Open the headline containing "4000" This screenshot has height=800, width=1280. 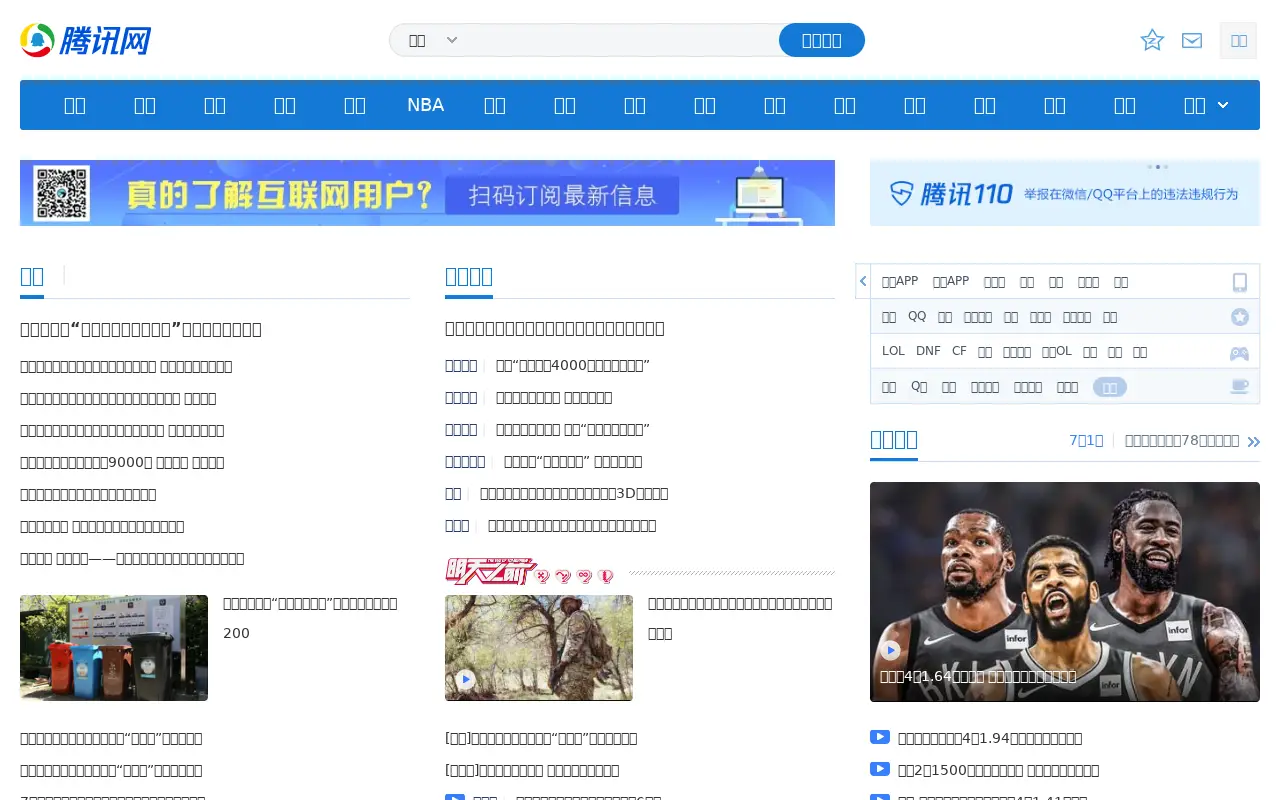point(573,366)
